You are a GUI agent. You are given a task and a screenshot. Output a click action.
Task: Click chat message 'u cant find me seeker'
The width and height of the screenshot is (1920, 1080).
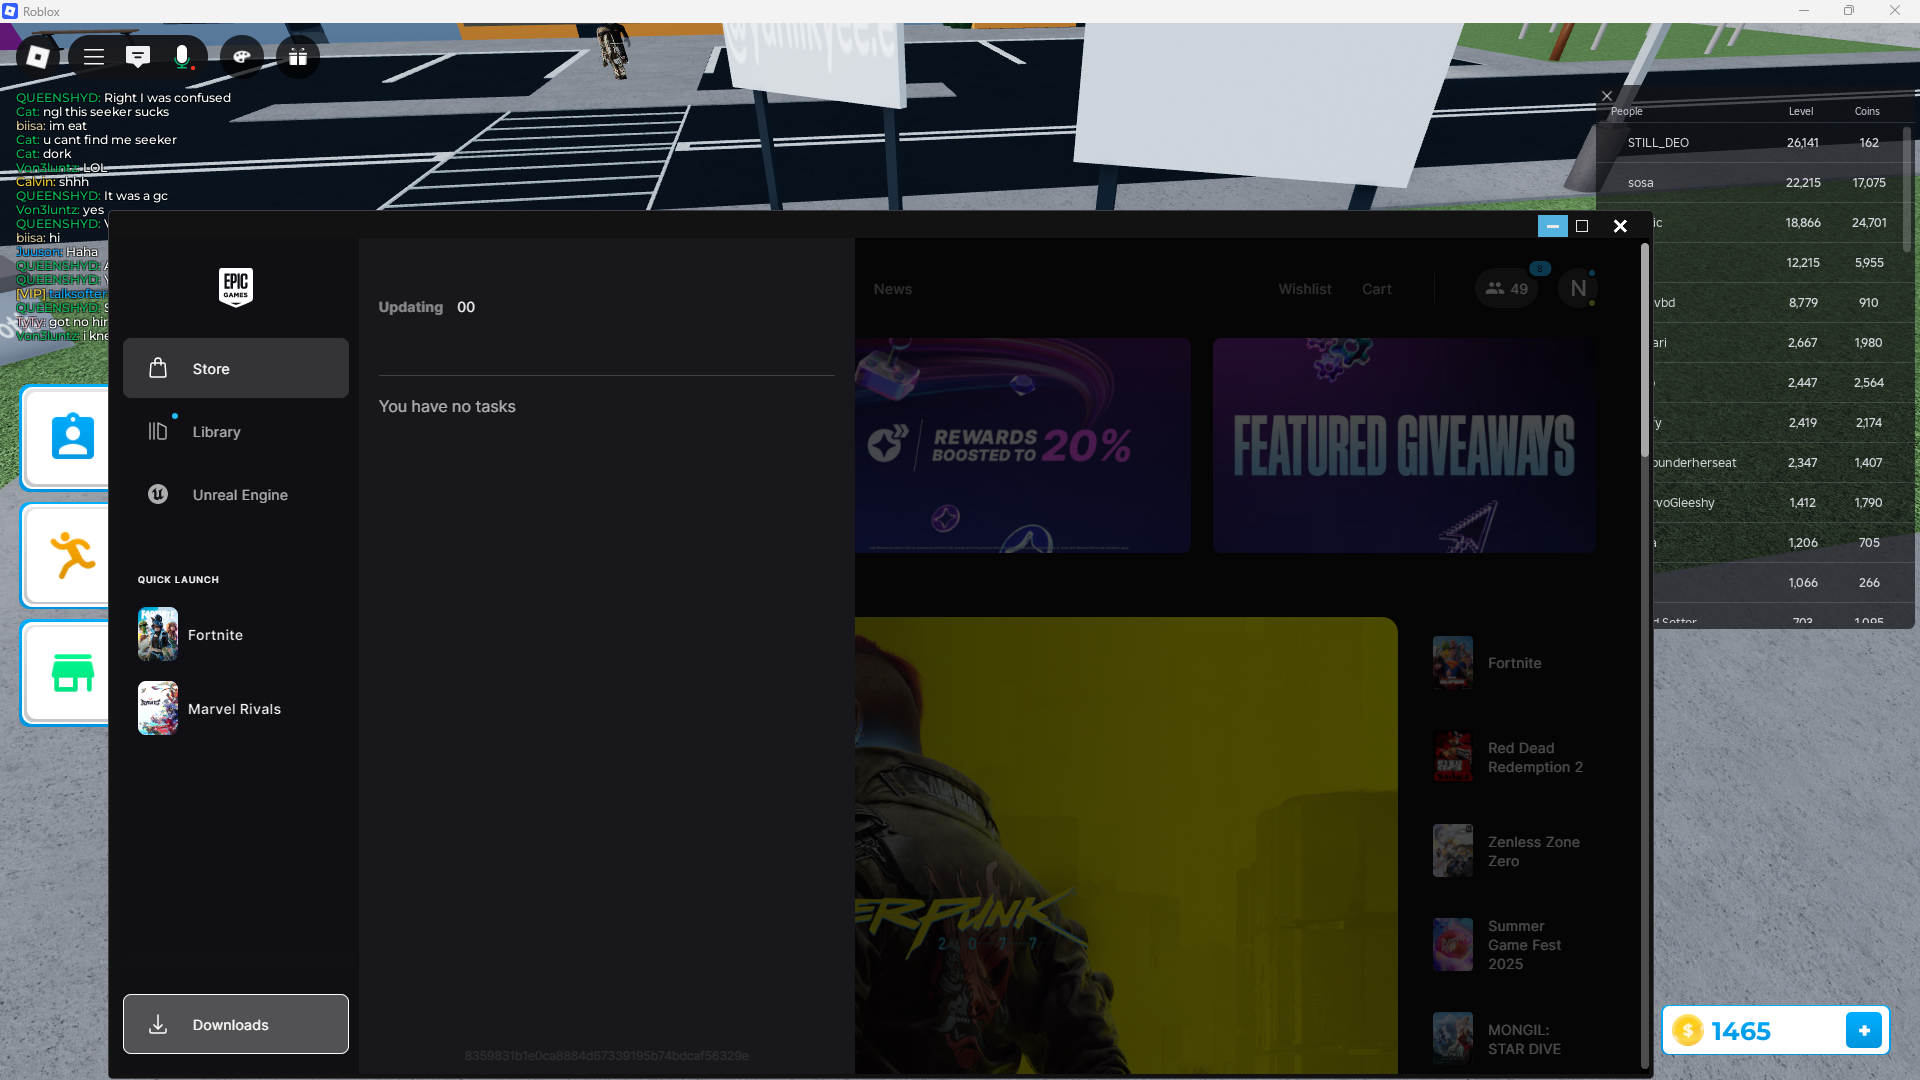(x=110, y=140)
